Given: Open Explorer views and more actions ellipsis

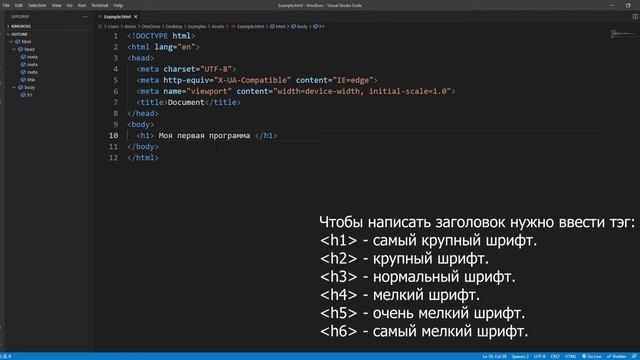Looking at the screenshot, I should pos(85,17).
